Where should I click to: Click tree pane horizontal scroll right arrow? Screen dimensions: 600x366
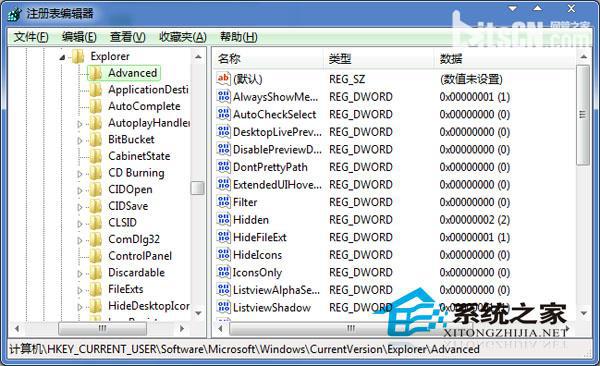point(182,328)
